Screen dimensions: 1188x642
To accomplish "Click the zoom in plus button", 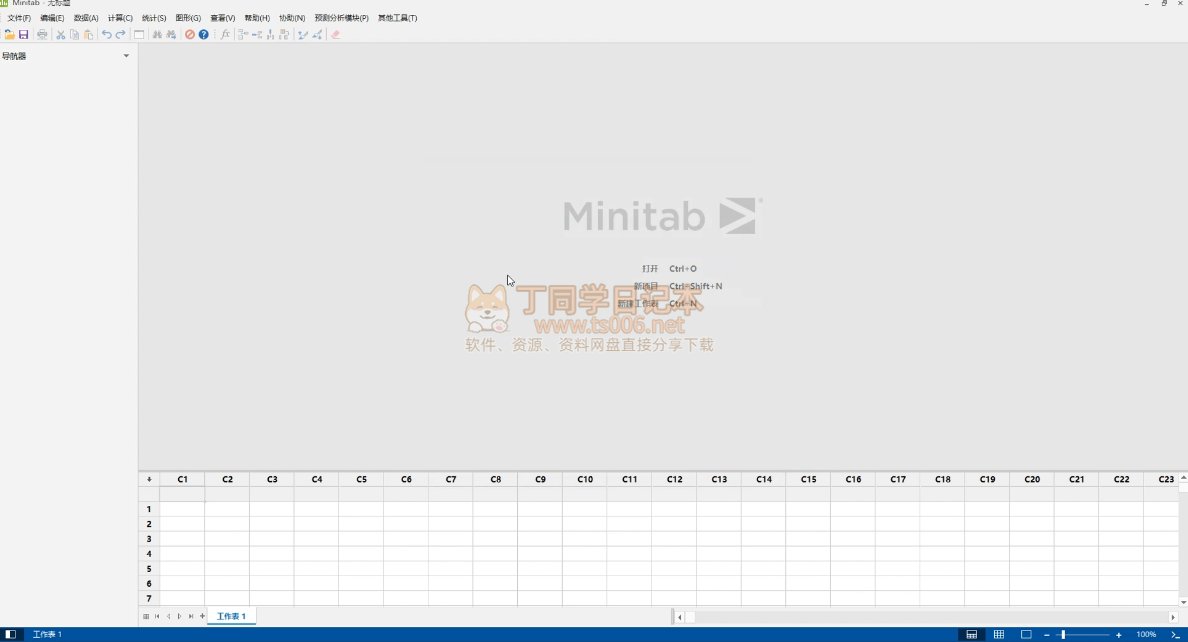I will click(1118, 634).
